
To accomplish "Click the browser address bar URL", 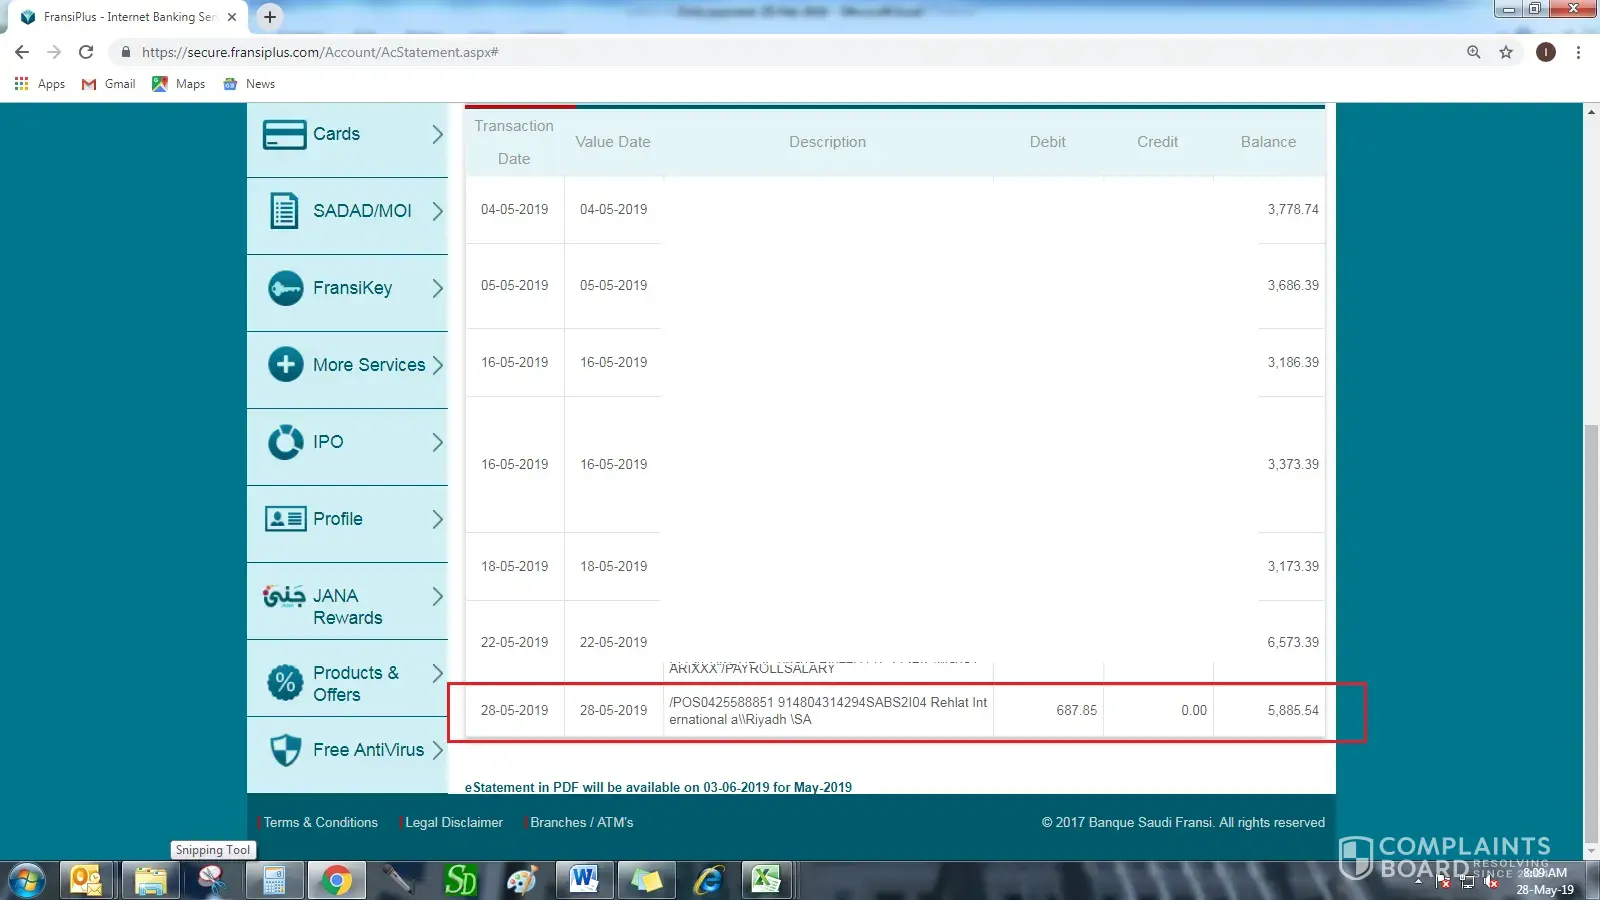I will [320, 52].
